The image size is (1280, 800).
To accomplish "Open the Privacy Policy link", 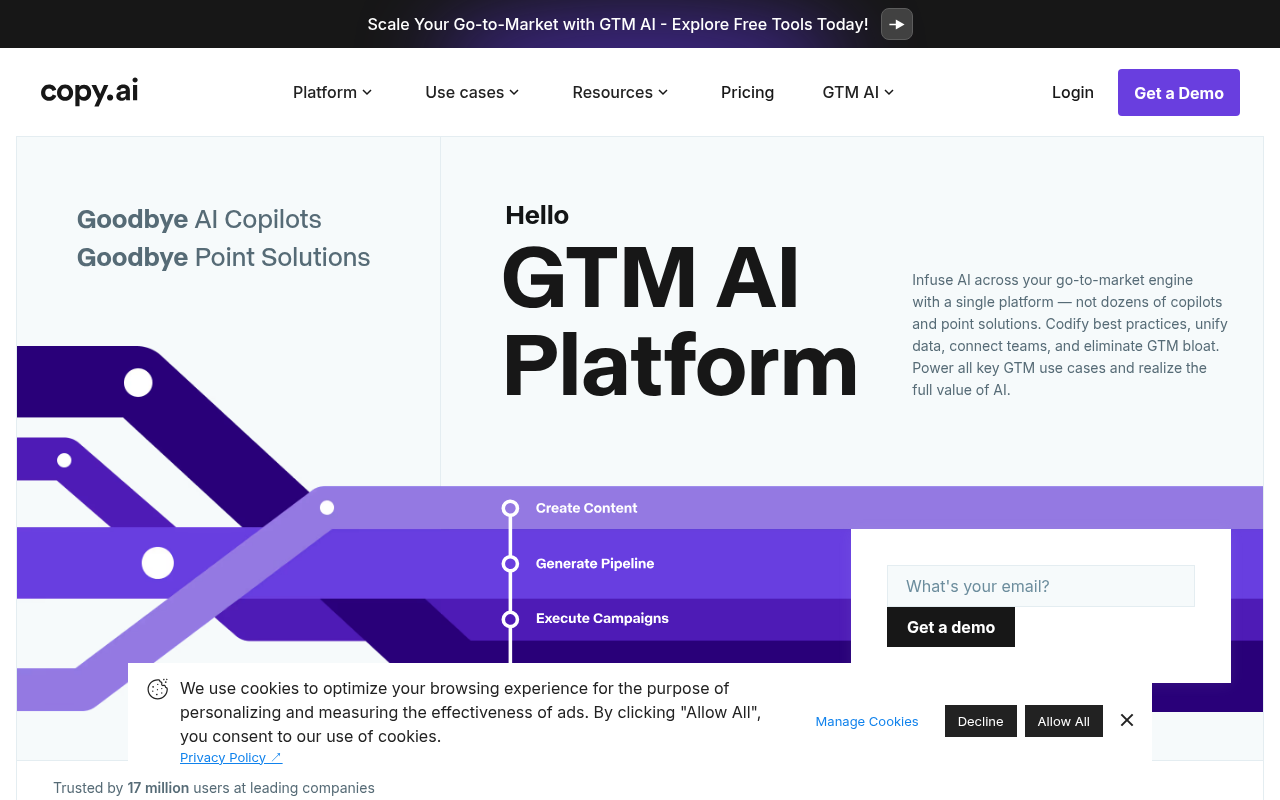I will tap(222, 757).
